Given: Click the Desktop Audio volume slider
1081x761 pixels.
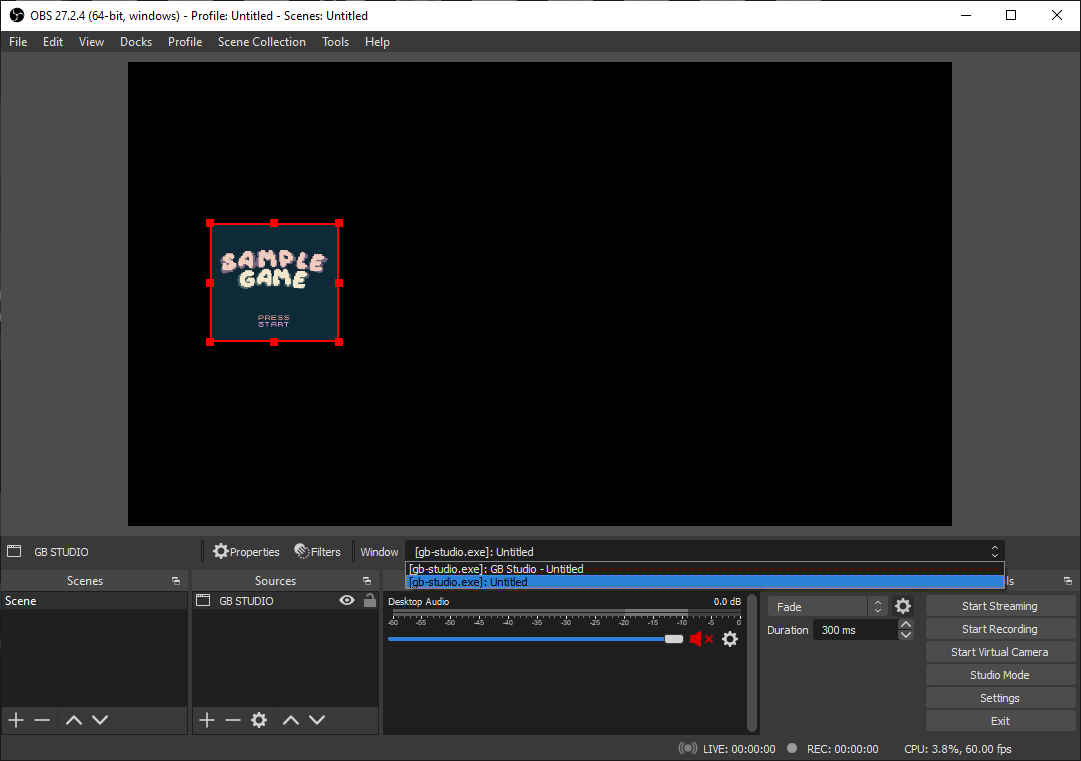Looking at the screenshot, I should (530, 639).
